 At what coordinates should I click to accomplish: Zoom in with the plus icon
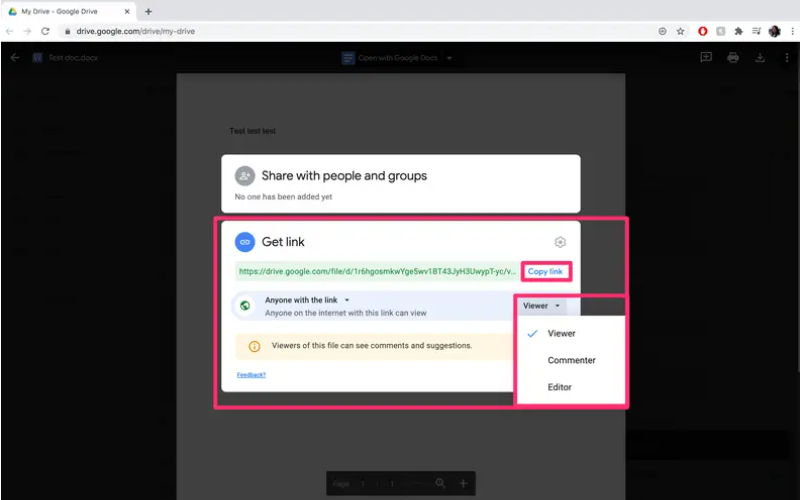(463, 484)
